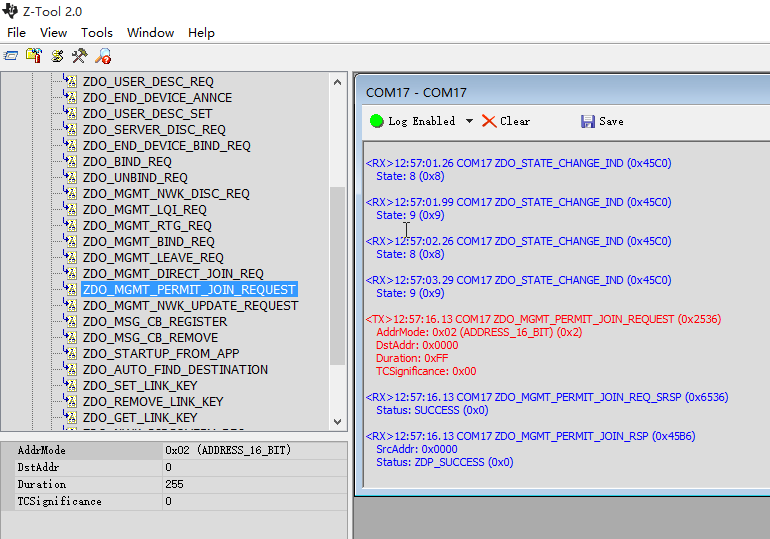Click the red X Clear icon
Screen dimensions: 770x539
489,121
